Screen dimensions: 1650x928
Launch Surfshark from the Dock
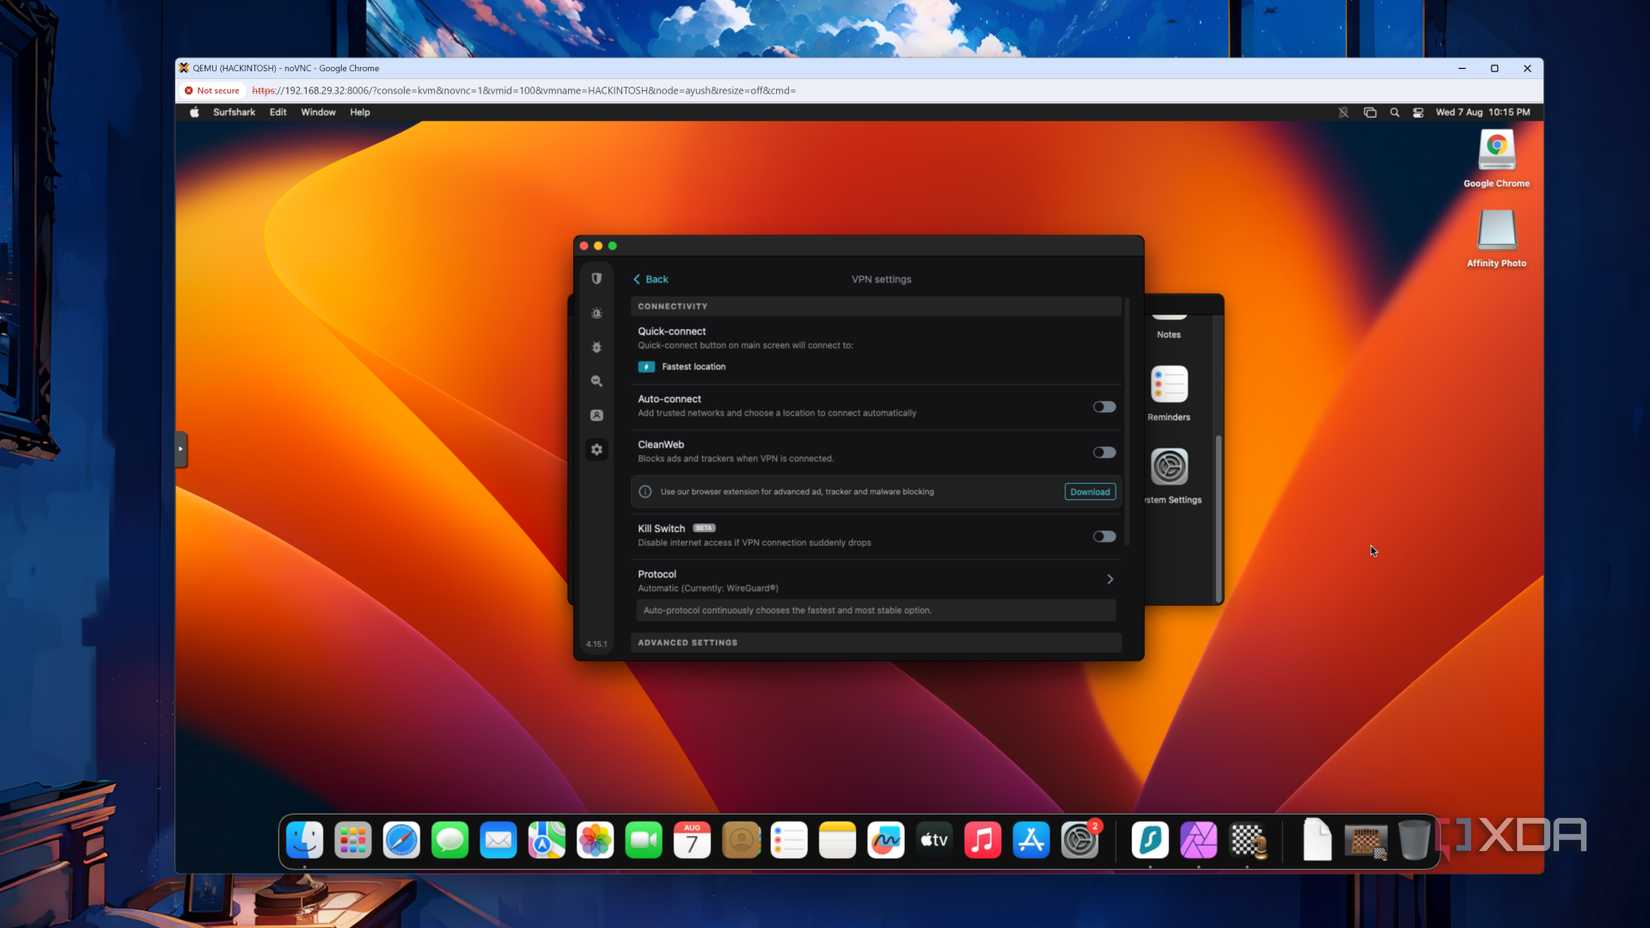1149,841
